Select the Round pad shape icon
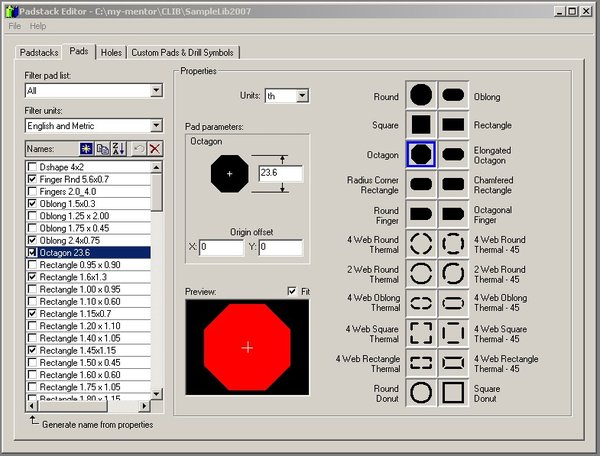Screen dimensions: 600x456 click(421, 95)
